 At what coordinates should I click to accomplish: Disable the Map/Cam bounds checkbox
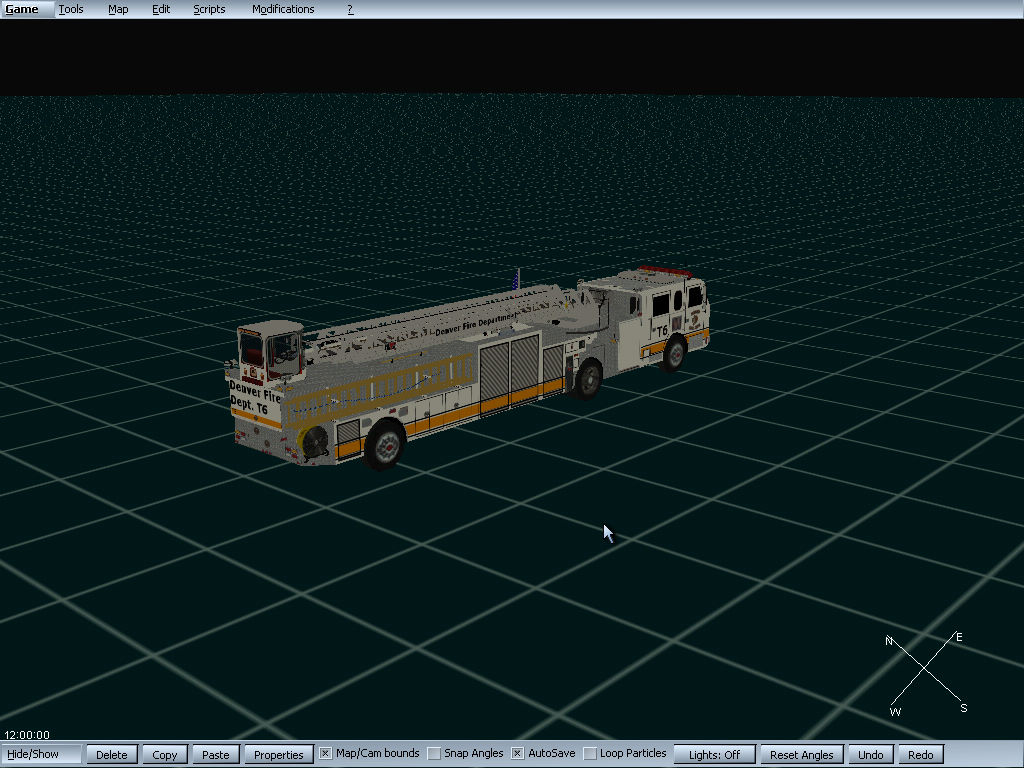[325, 754]
